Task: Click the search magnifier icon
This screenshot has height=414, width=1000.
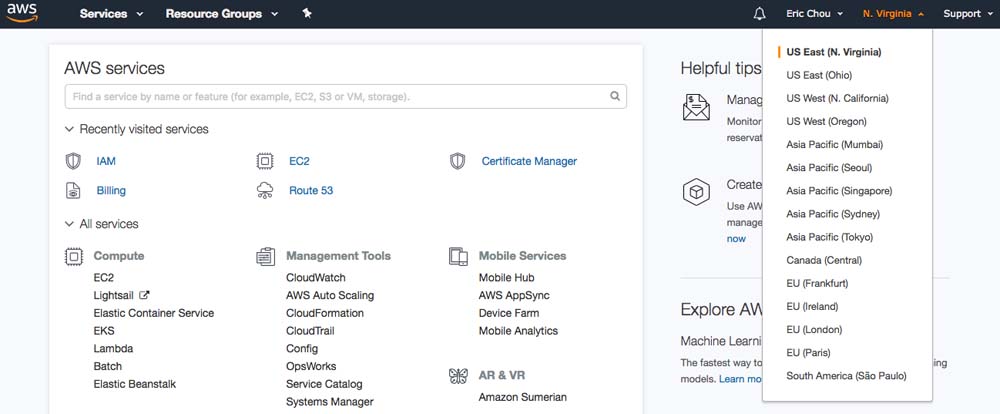Action: pos(615,97)
